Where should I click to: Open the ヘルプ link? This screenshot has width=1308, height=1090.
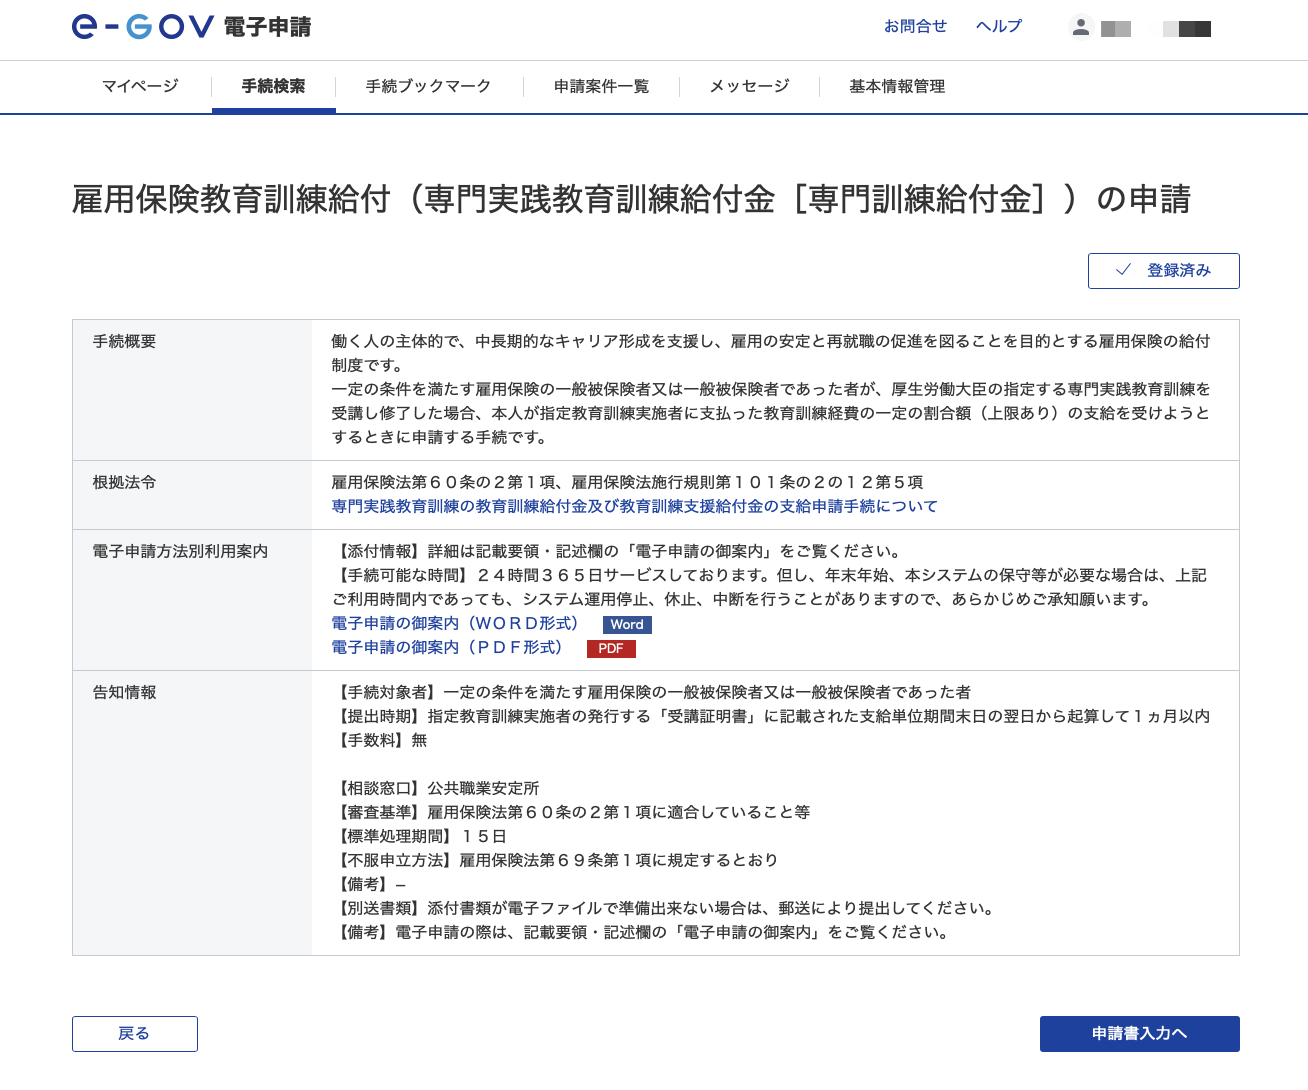[998, 26]
